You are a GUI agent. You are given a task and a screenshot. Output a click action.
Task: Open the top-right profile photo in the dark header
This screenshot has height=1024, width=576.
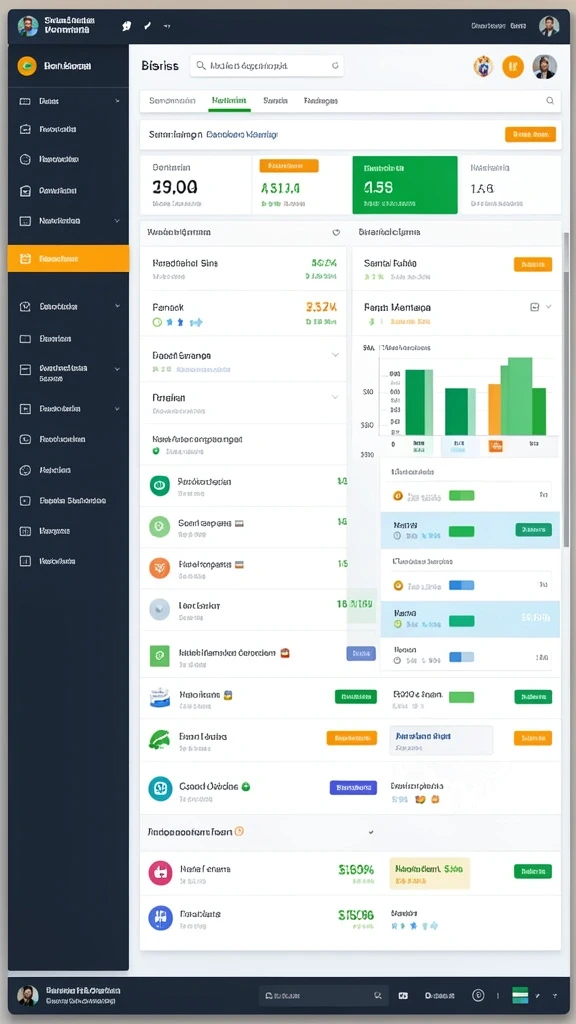(x=549, y=26)
